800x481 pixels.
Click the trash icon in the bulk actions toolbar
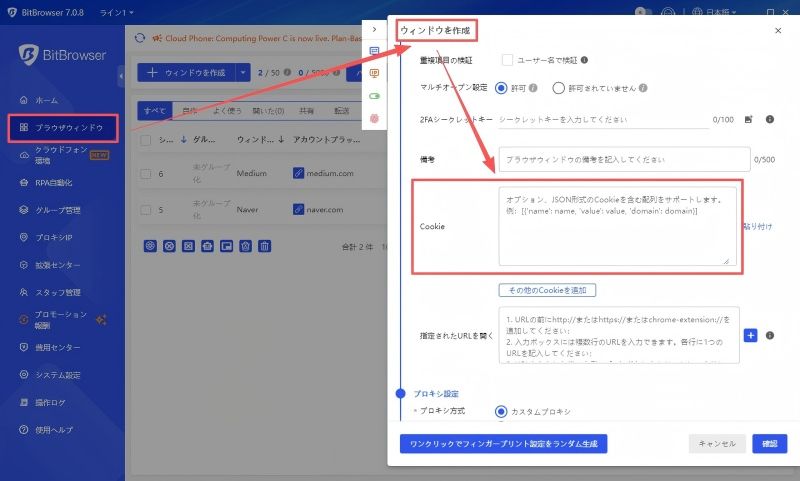click(x=264, y=245)
